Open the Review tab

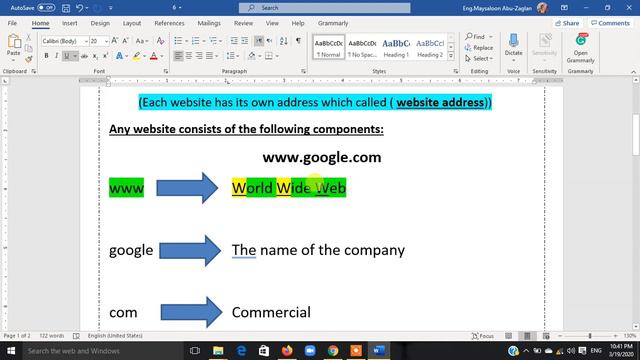(x=243, y=23)
